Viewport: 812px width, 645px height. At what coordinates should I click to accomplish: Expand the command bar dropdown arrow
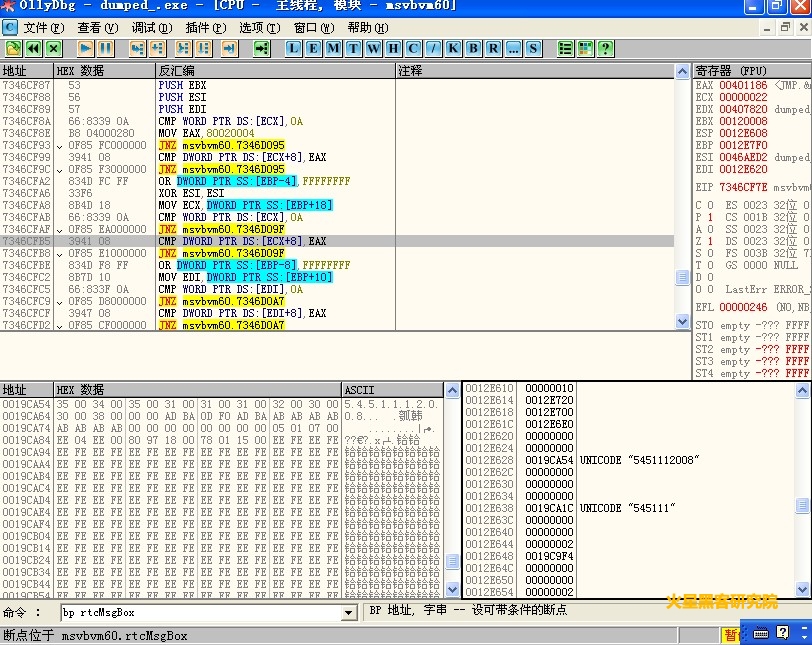point(349,612)
